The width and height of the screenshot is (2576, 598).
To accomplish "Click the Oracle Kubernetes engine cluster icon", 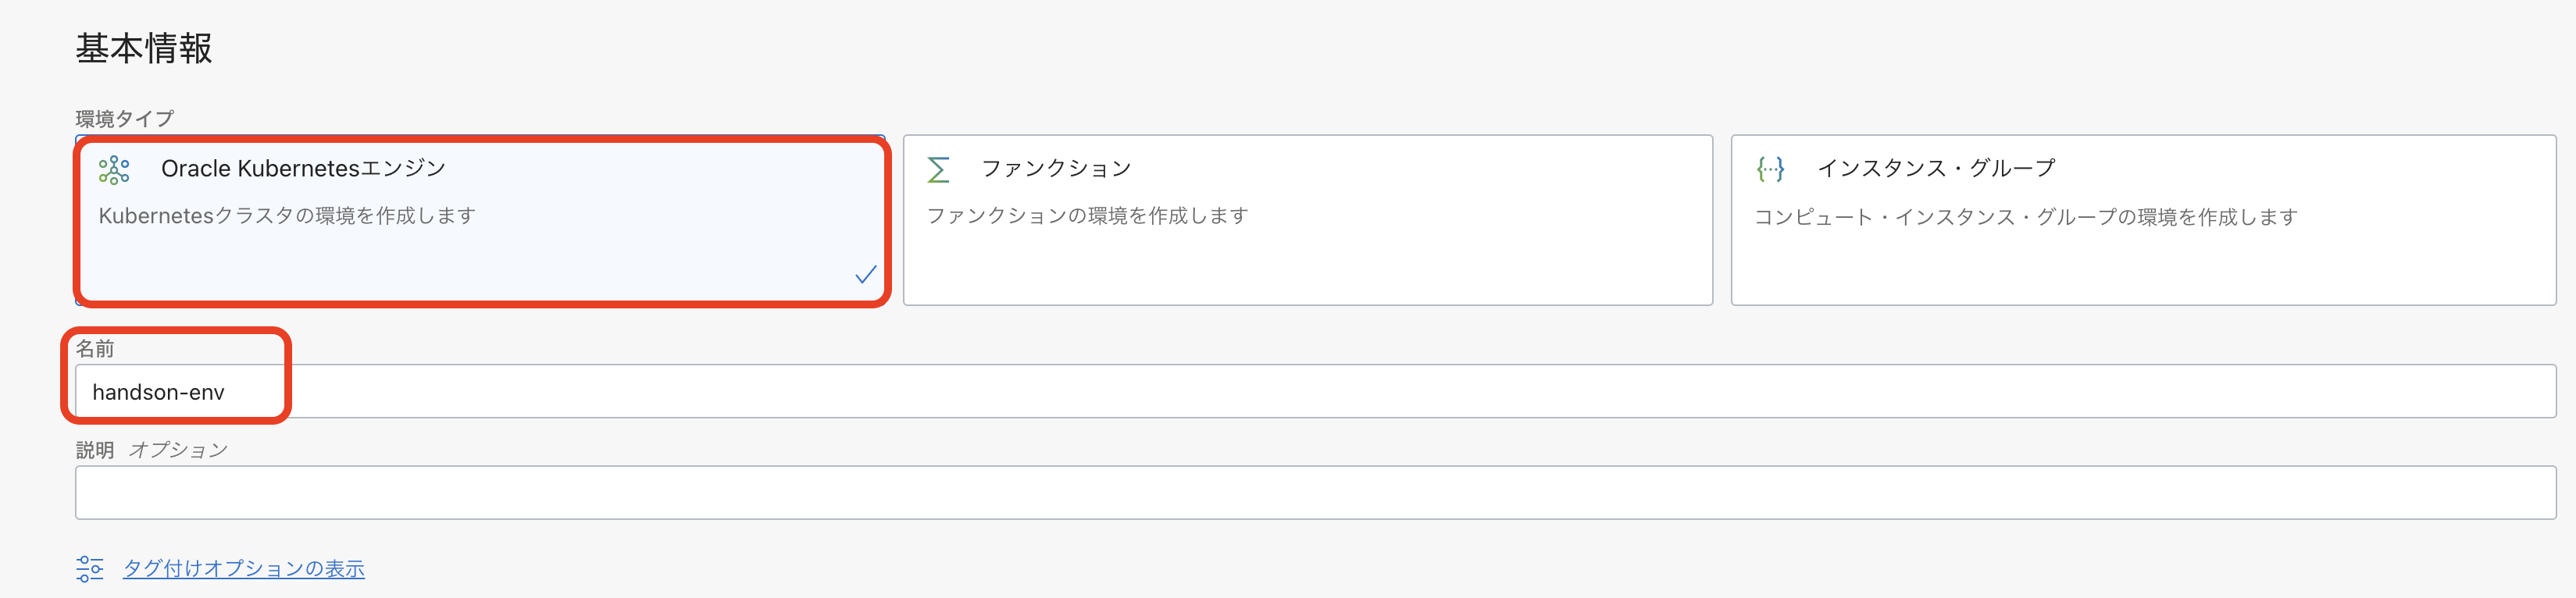I will click(x=114, y=170).
